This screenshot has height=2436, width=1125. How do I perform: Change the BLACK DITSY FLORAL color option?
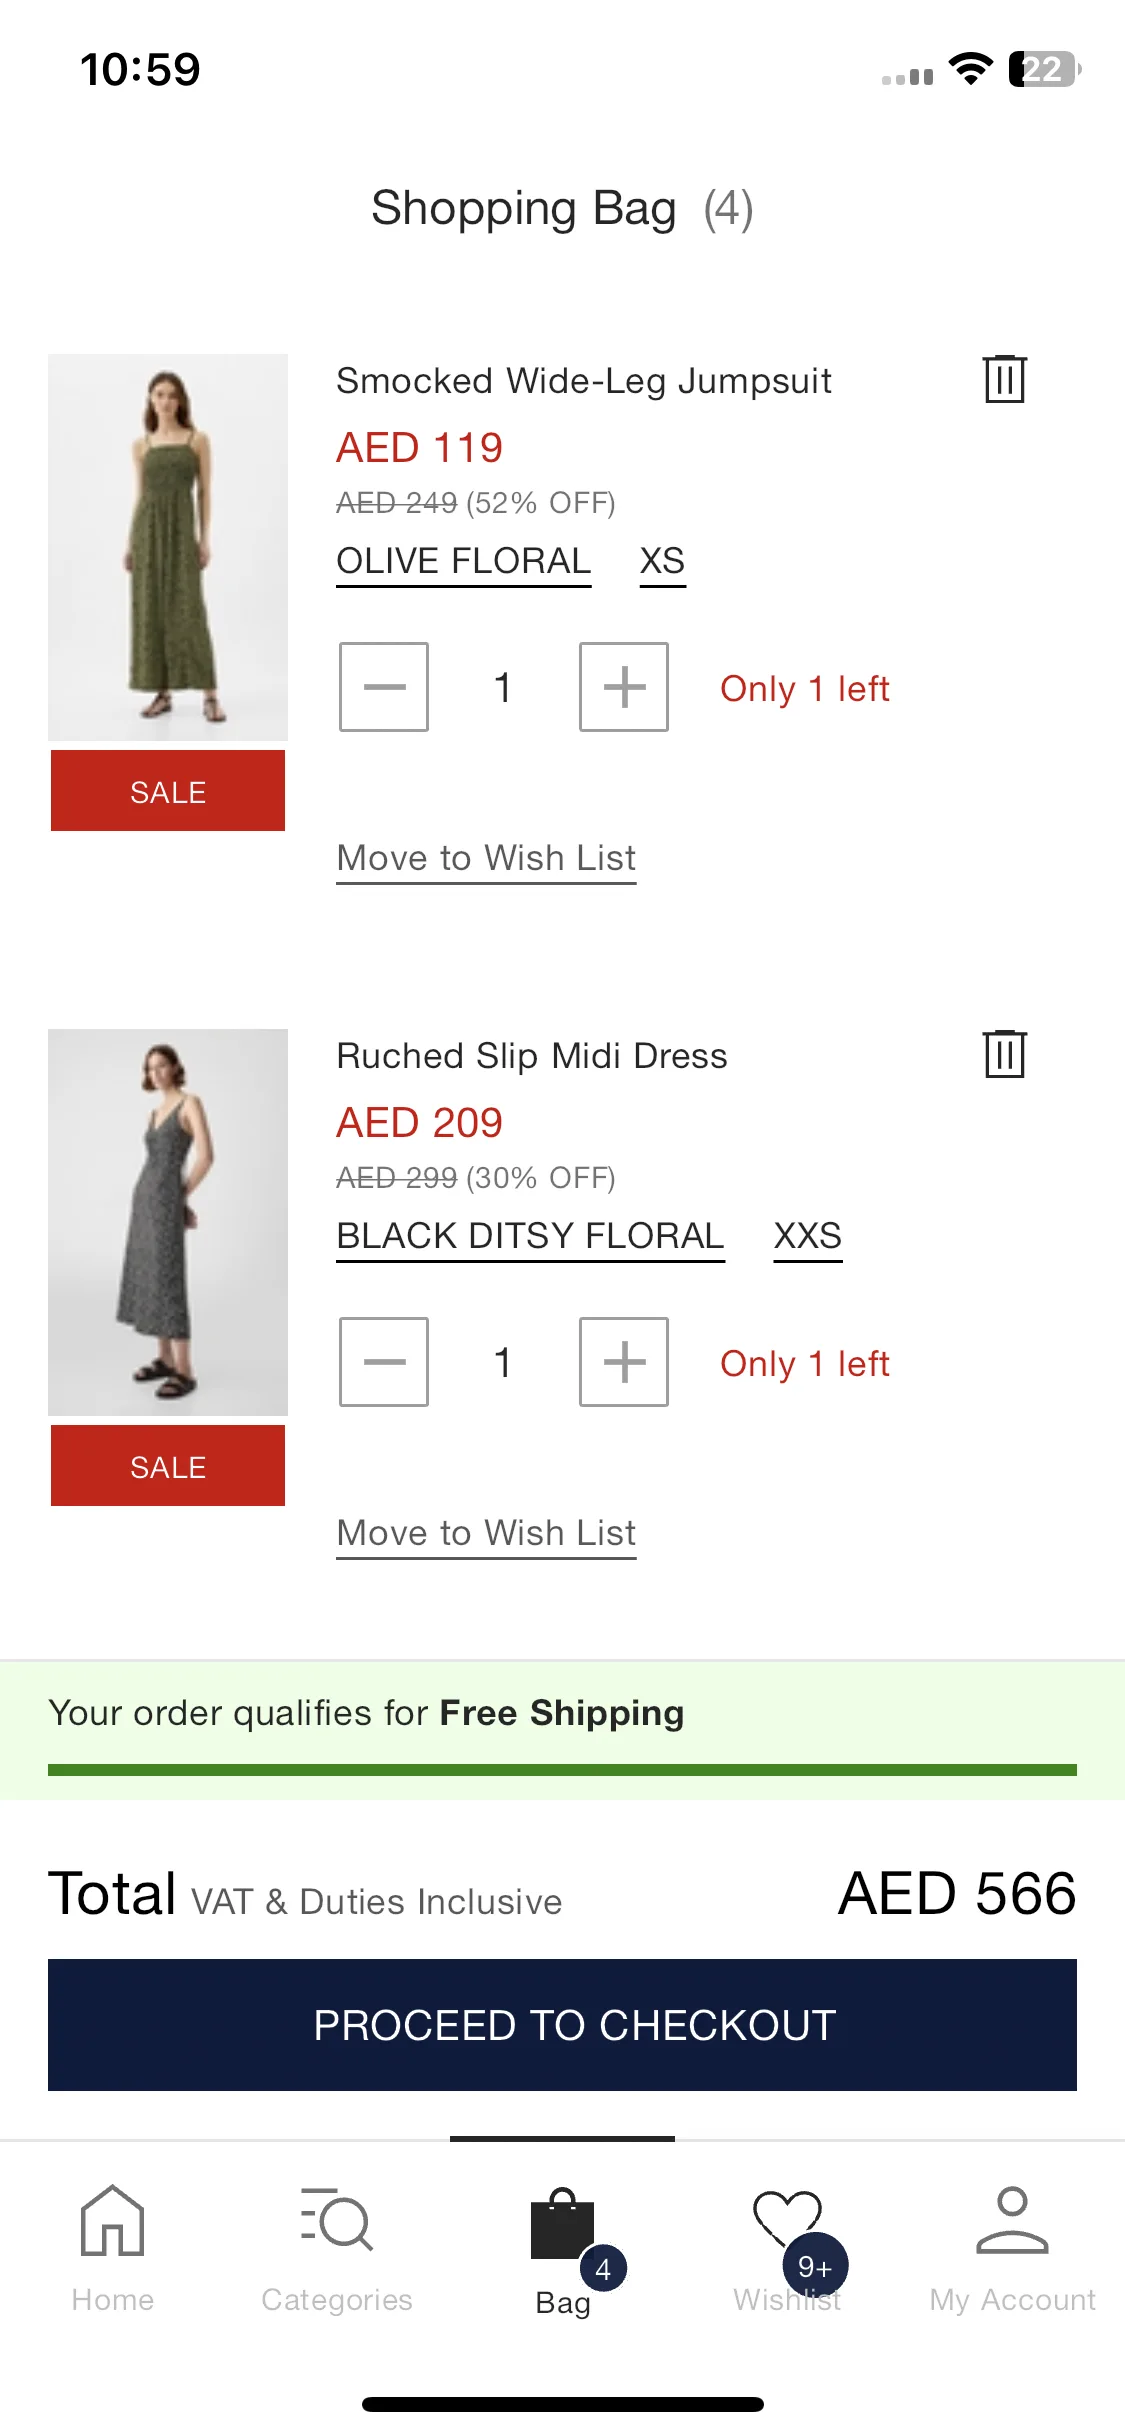(x=530, y=1237)
